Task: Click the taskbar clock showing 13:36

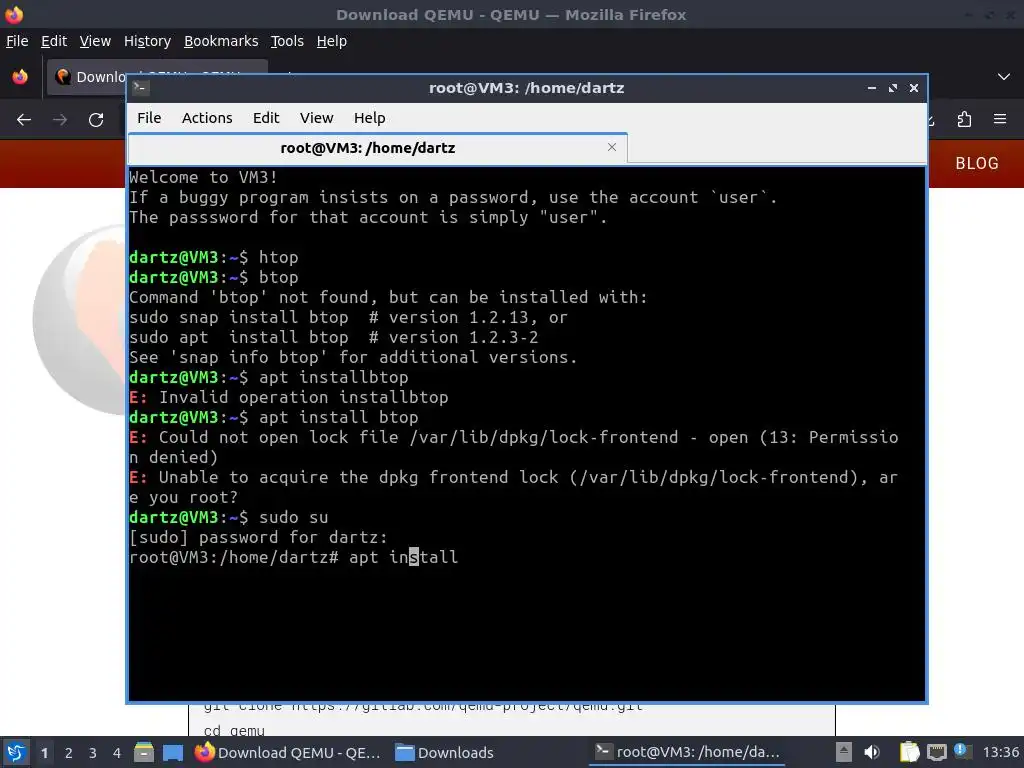Action: [1000, 752]
